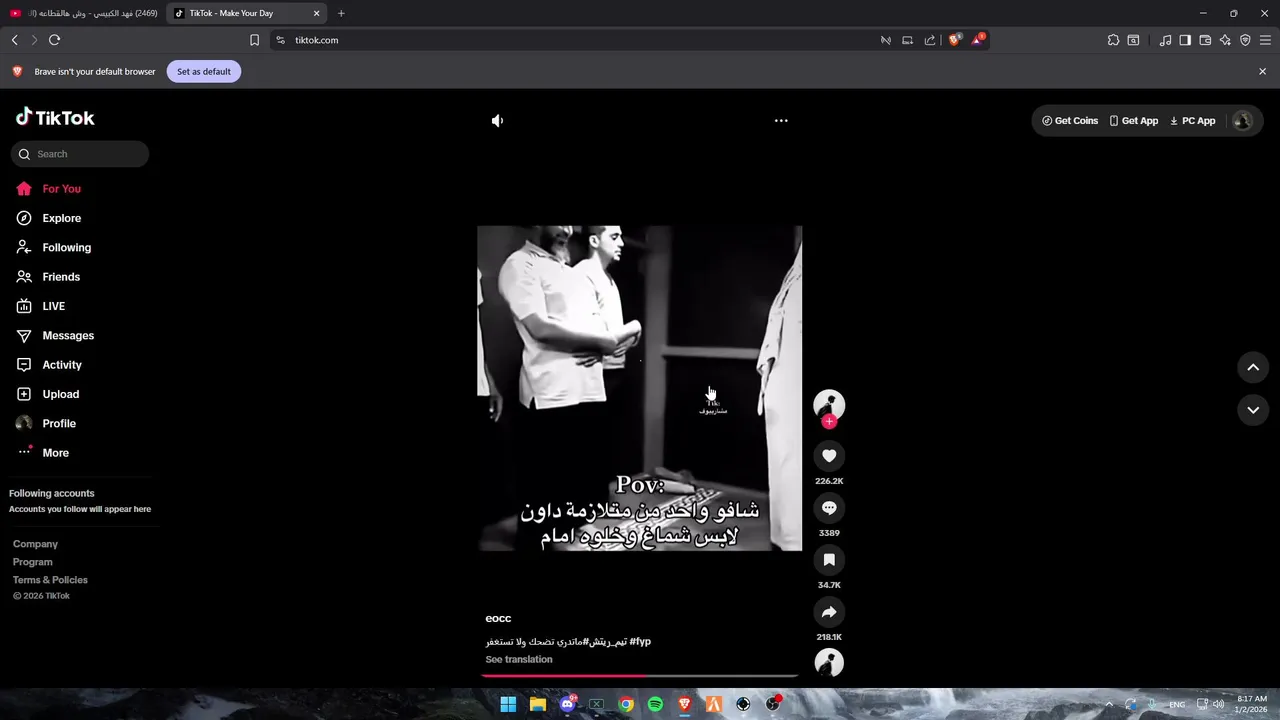Click the #fyp hashtag

(640, 641)
